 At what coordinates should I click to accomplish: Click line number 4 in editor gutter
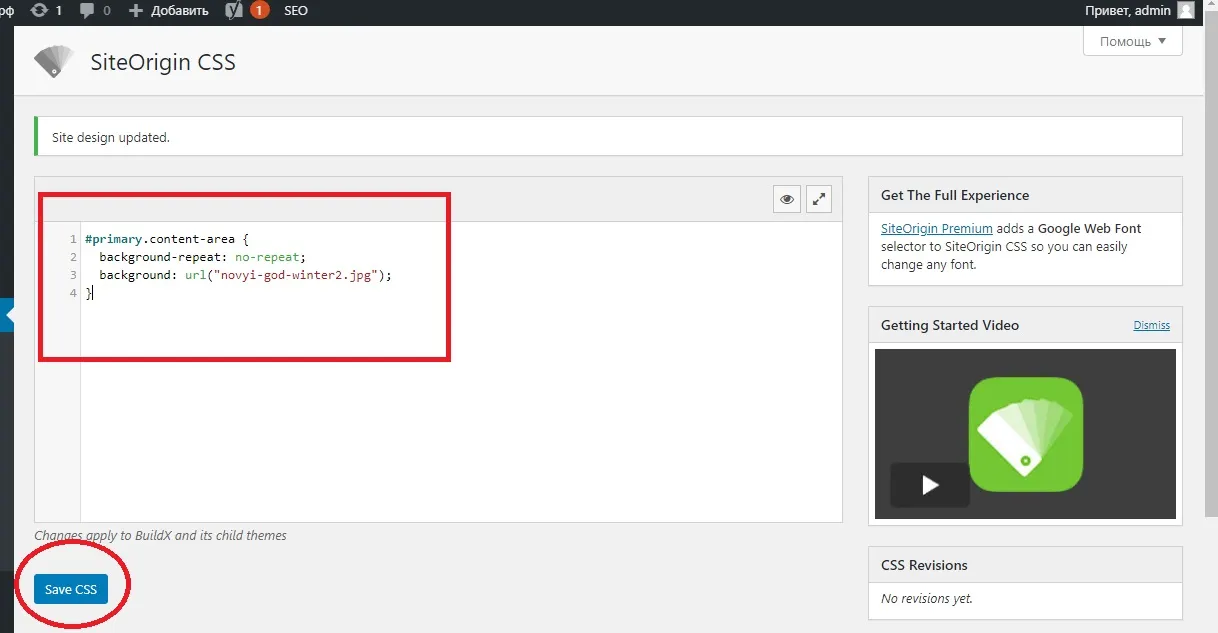[73, 293]
